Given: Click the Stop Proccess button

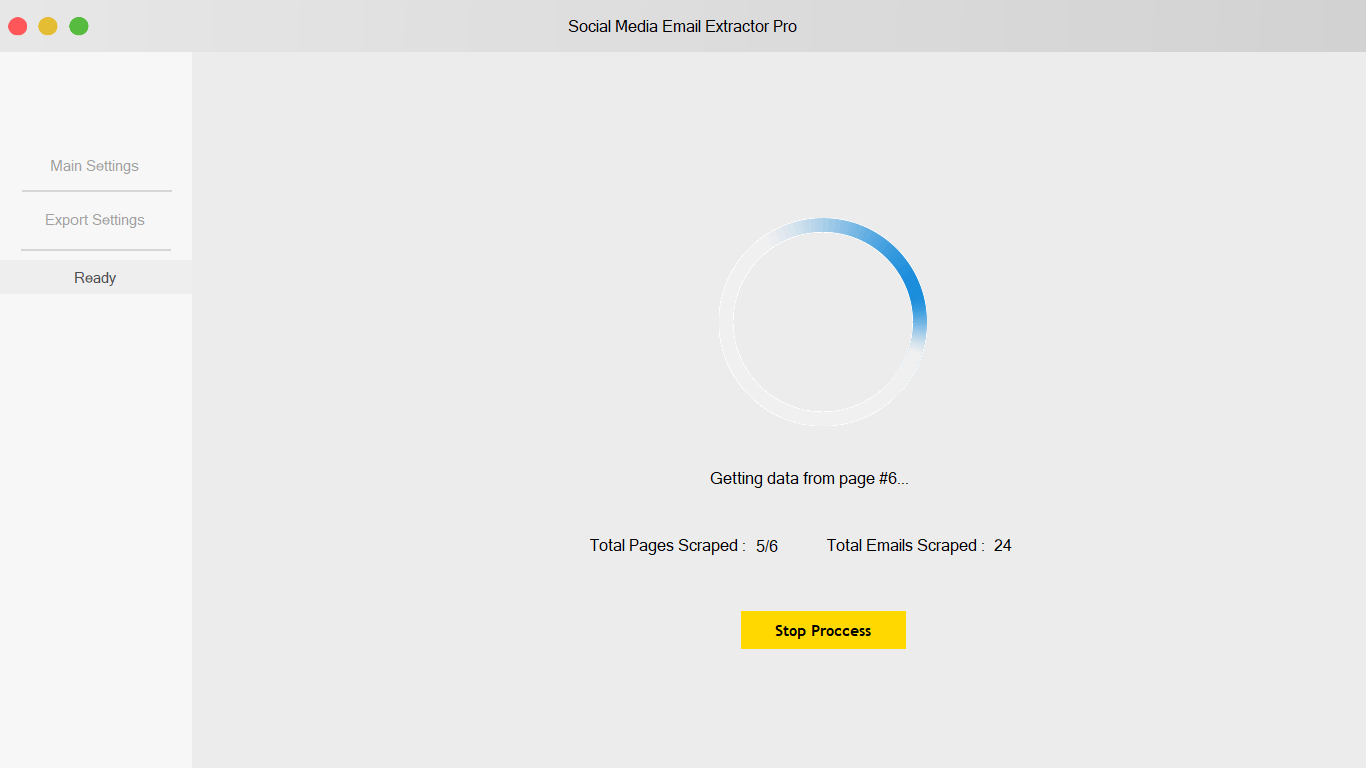Looking at the screenshot, I should [x=823, y=630].
